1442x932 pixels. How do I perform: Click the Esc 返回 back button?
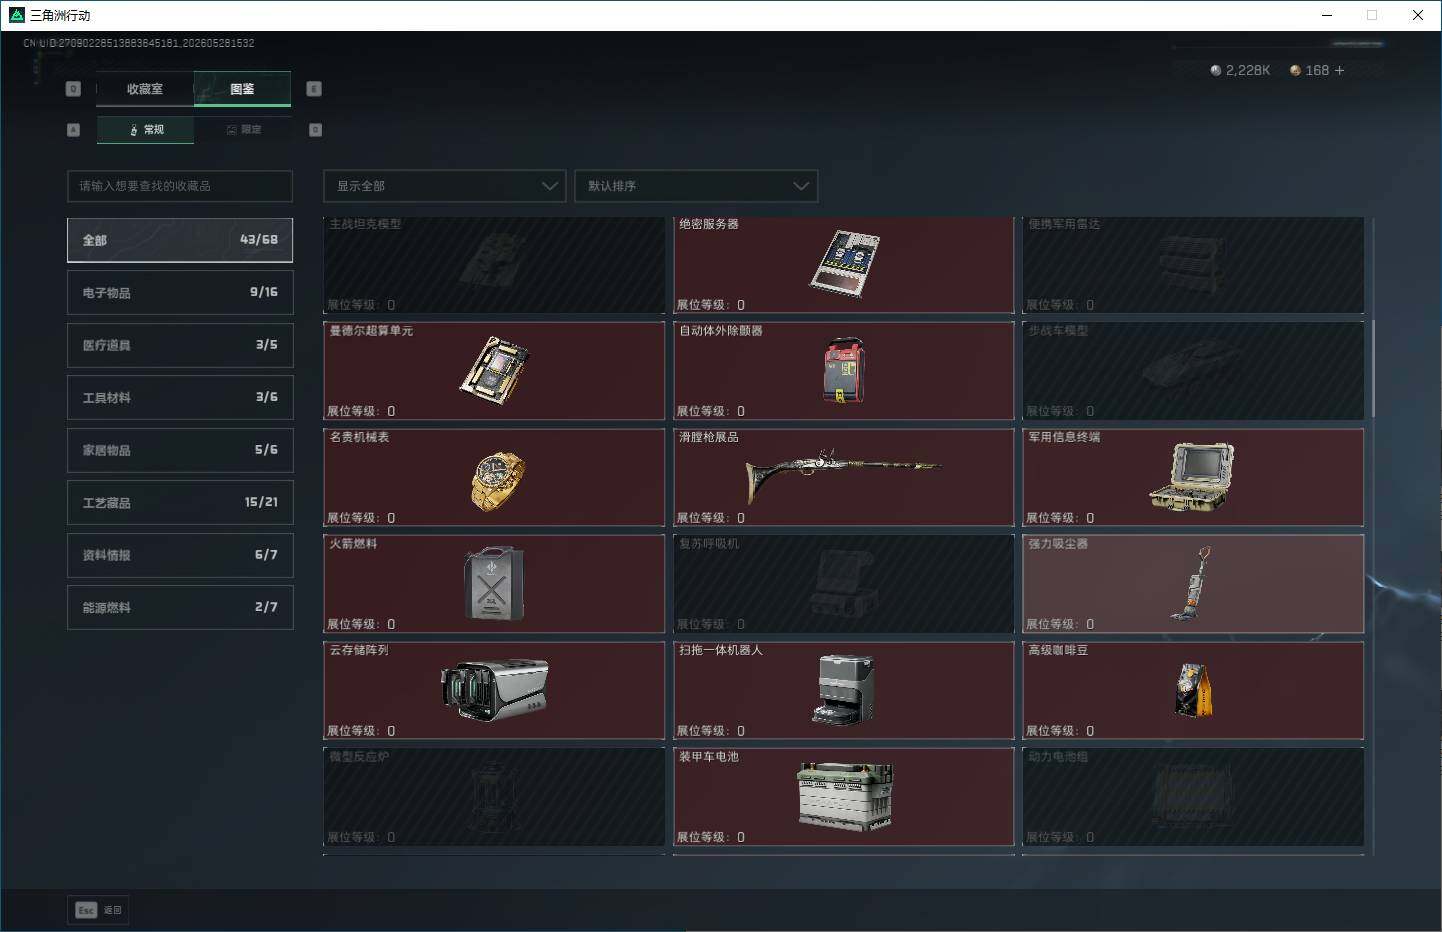click(x=98, y=910)
